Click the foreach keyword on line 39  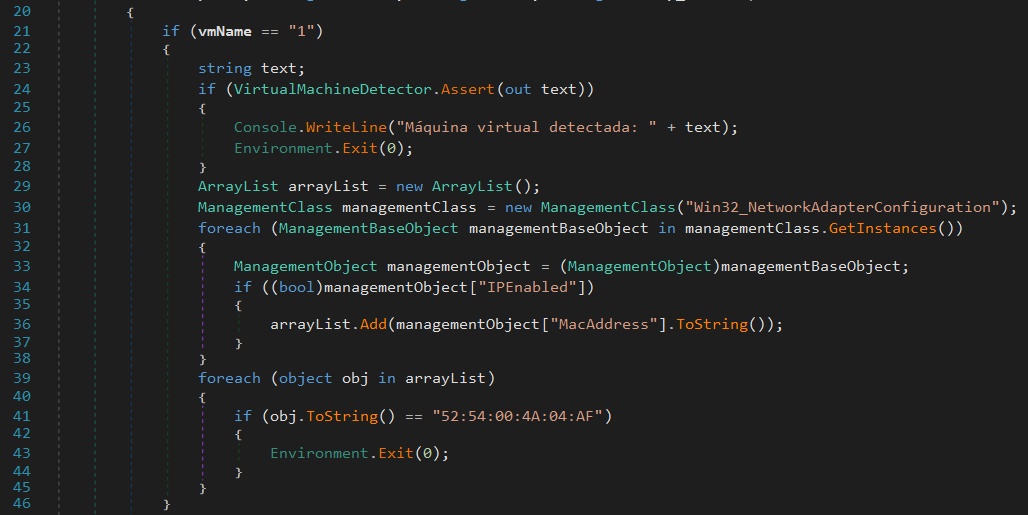229,379
